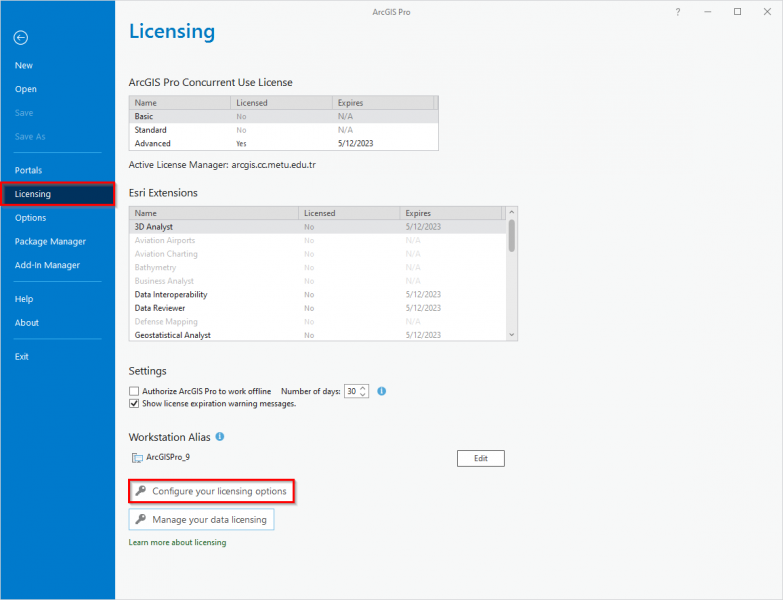Increase number of days with up arrow
The width and height of the screenshot is (783, 600).
[x=363, y=388]
